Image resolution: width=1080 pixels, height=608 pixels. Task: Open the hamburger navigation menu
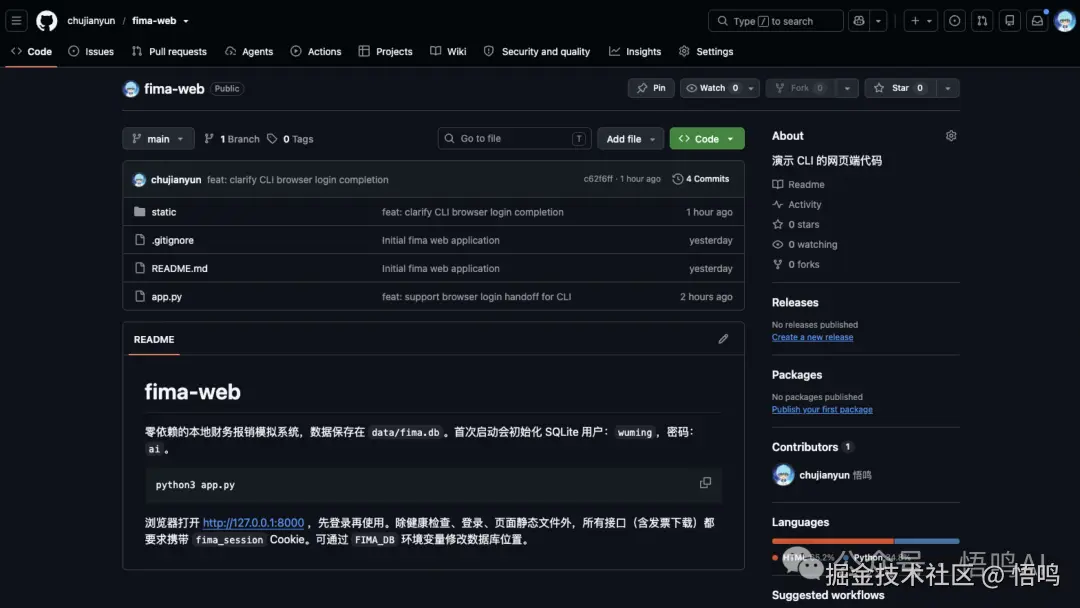pos(17,21)
